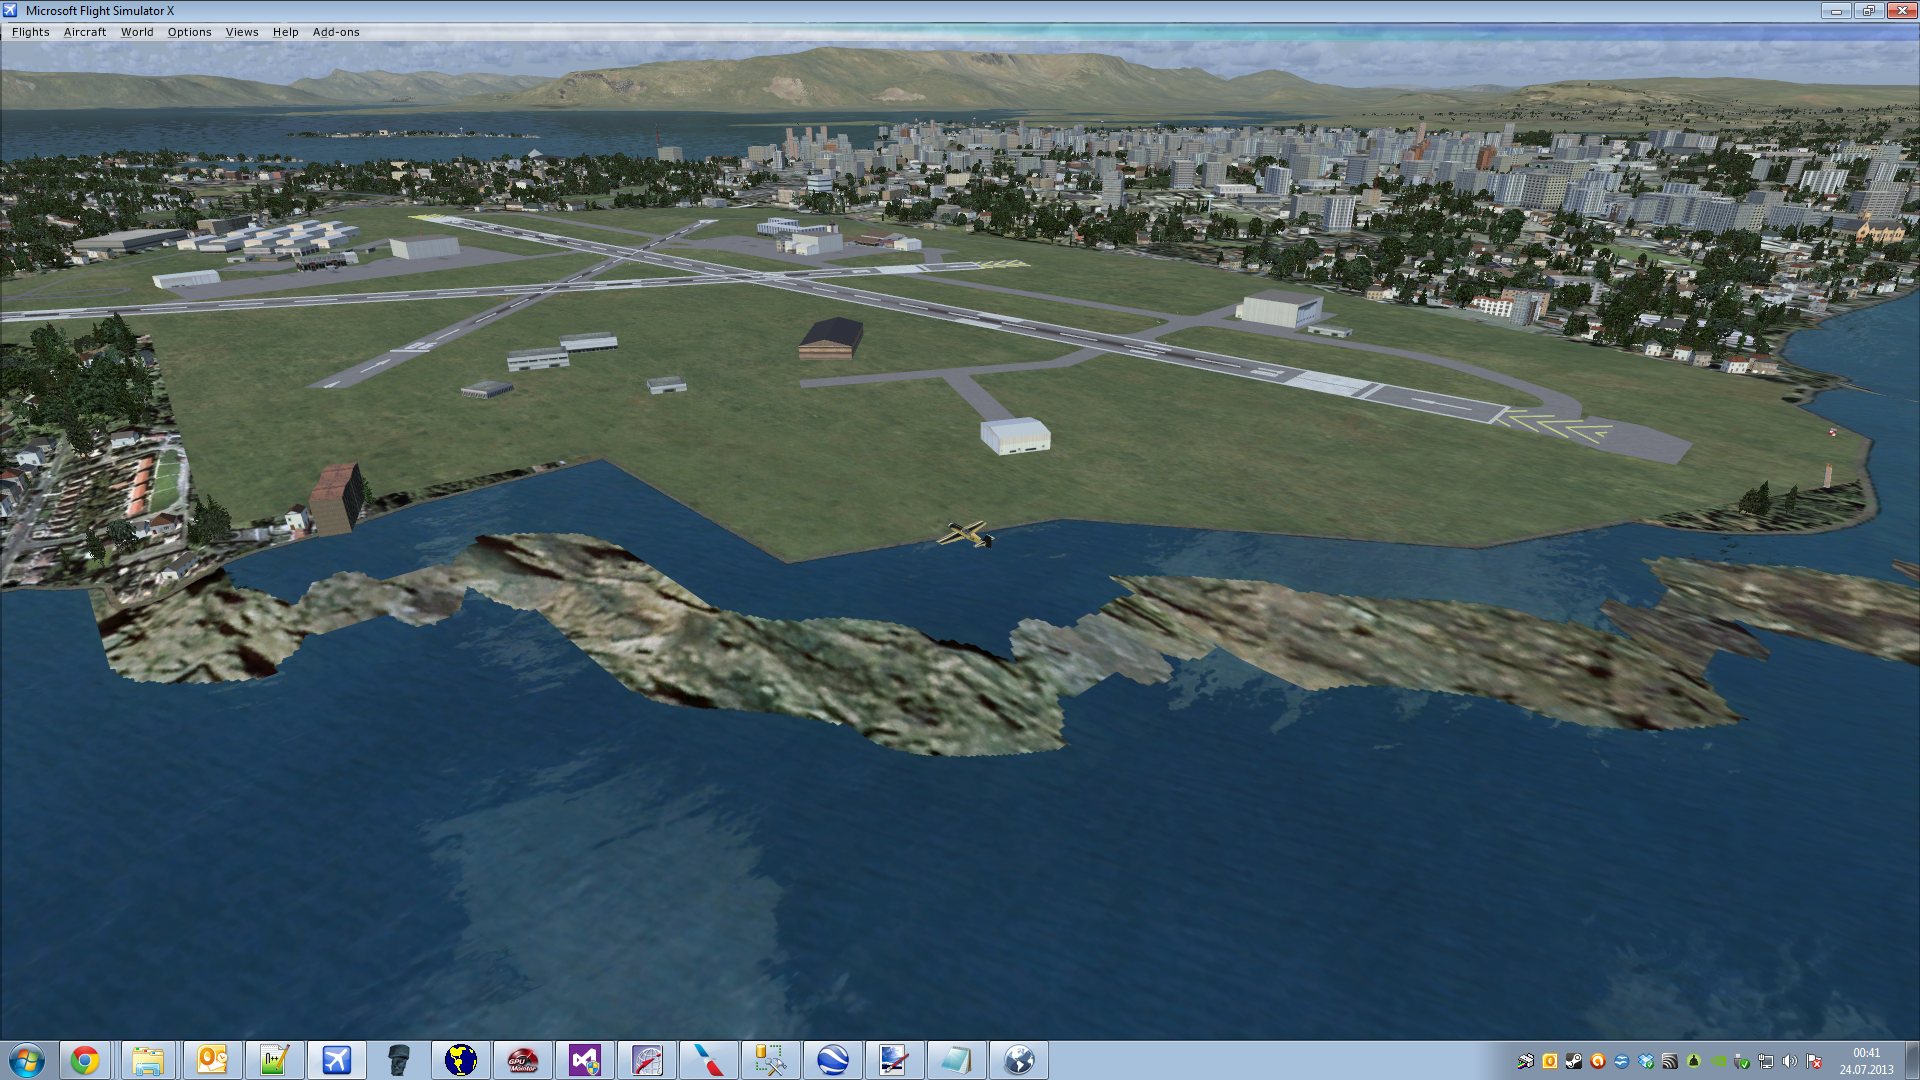Click the yellow airplane over the shoreline
Screen dimensions: 1920x1080
point(966,534)
